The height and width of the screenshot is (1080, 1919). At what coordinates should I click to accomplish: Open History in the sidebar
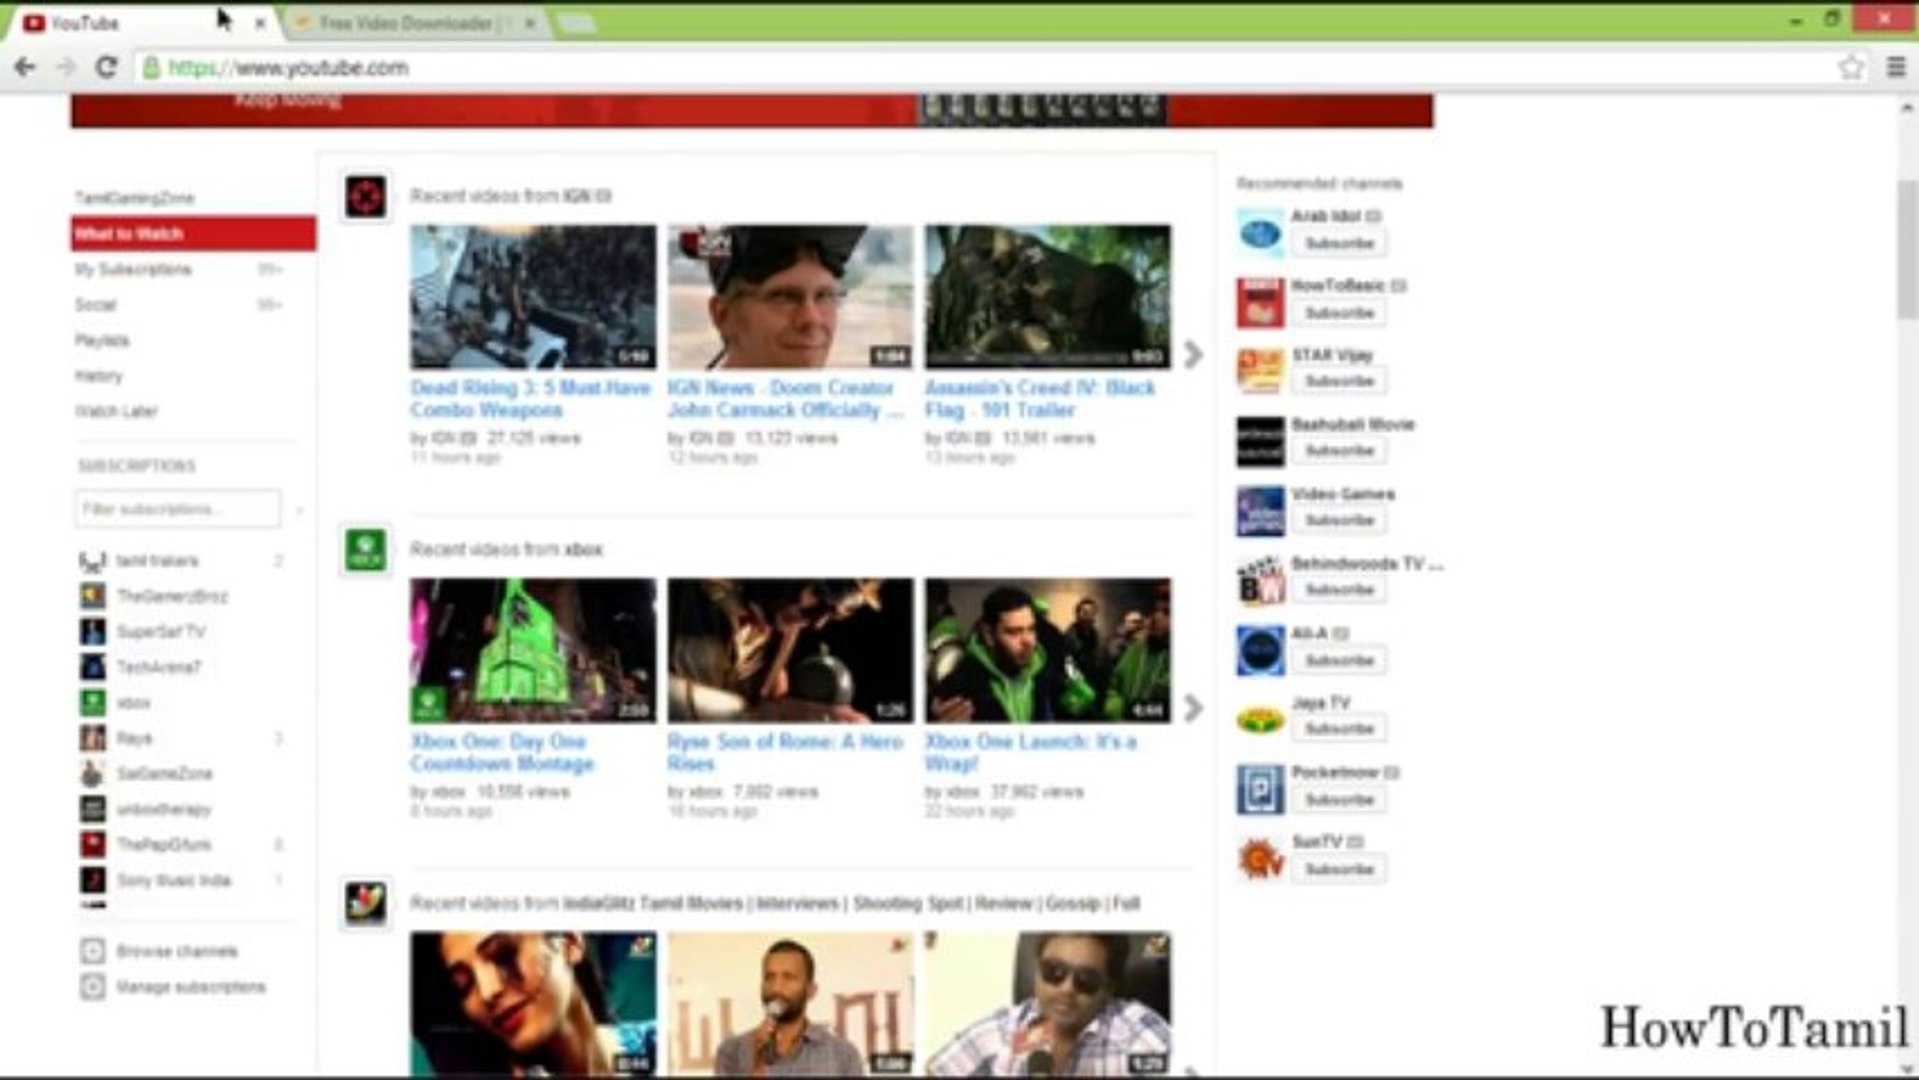98,376
